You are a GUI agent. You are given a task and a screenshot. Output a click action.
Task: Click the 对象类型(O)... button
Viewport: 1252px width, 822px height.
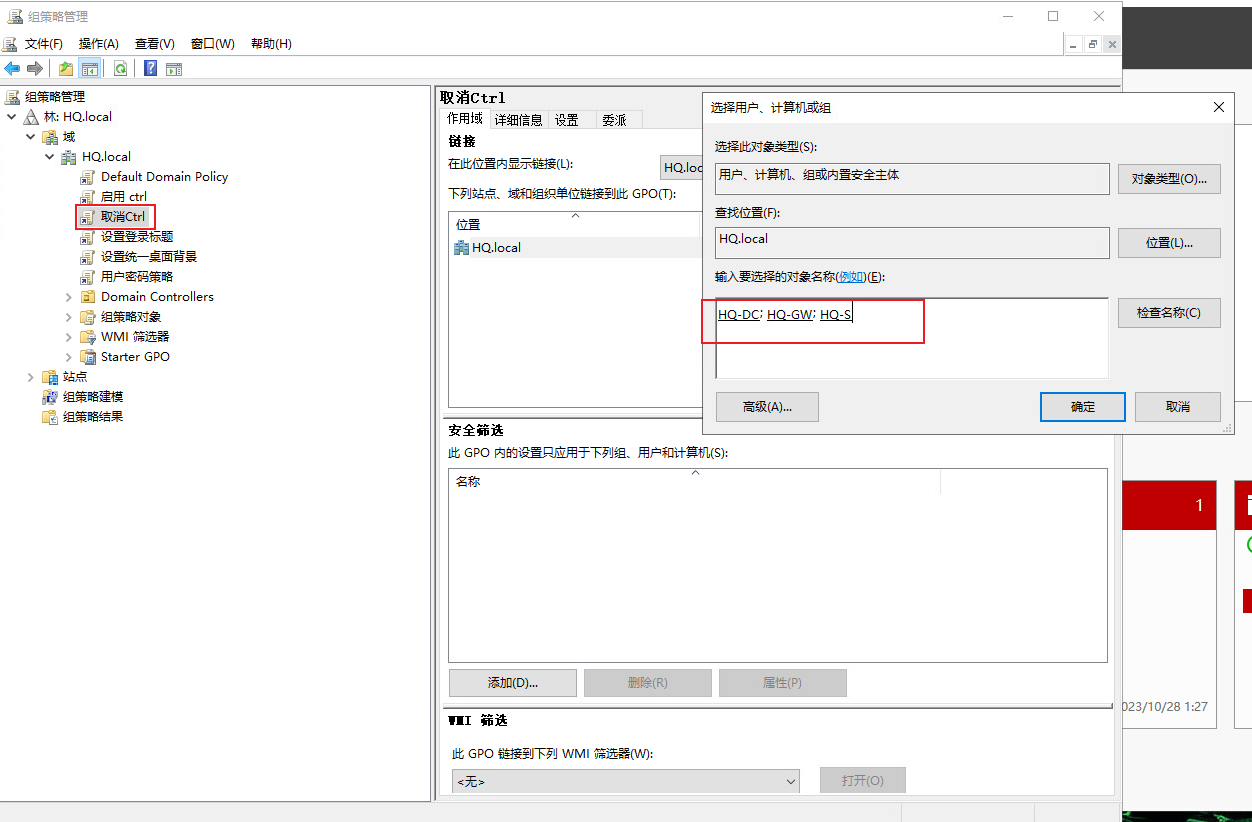[x=1169, y=179]
